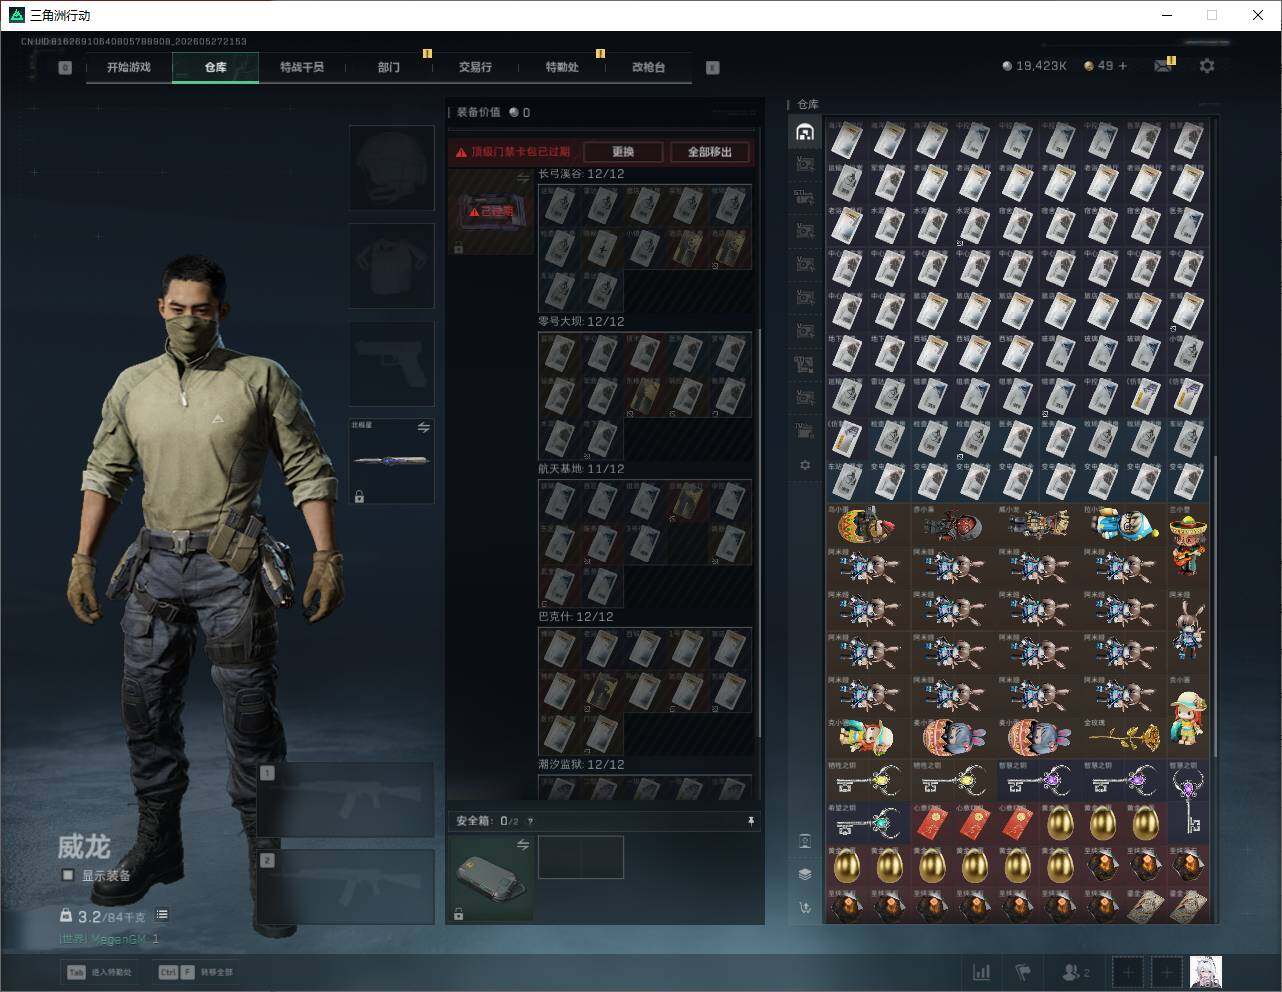Click the weight details list icon
Screen dimensions: 1282x992
tap(162, 914)
